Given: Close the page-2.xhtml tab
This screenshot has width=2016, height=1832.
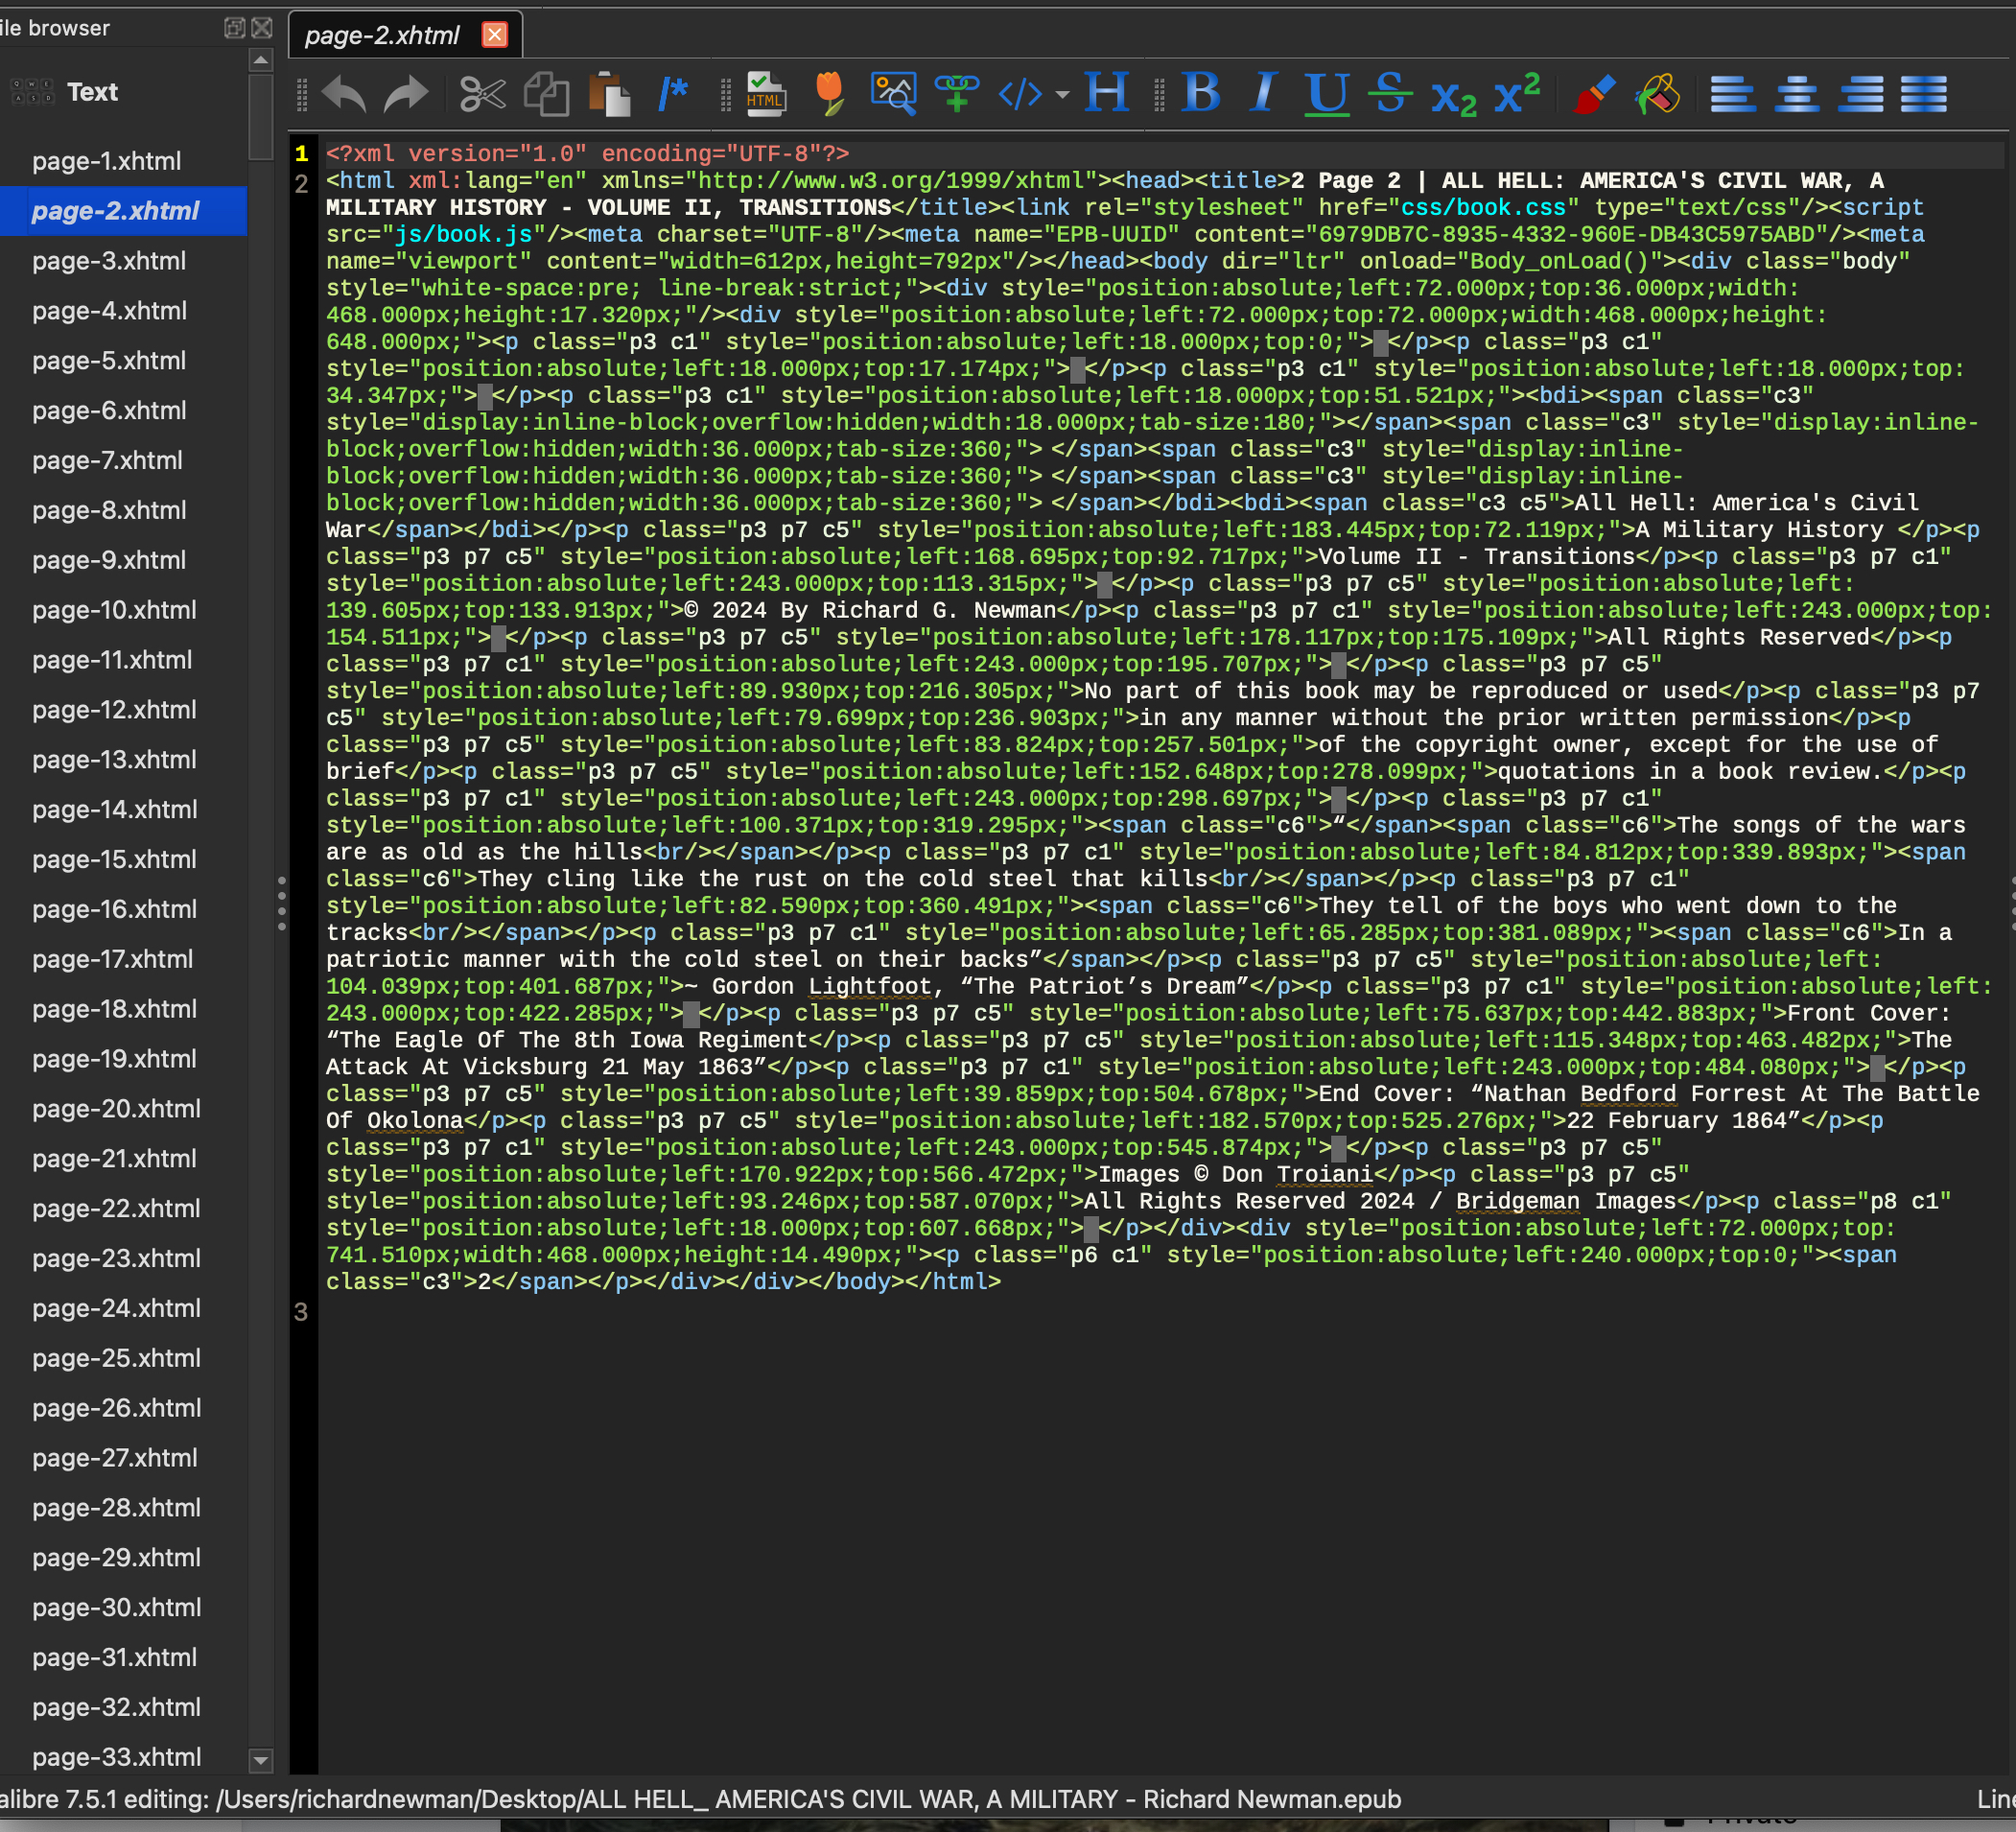Looking at the screenshot, I should 495,36.
